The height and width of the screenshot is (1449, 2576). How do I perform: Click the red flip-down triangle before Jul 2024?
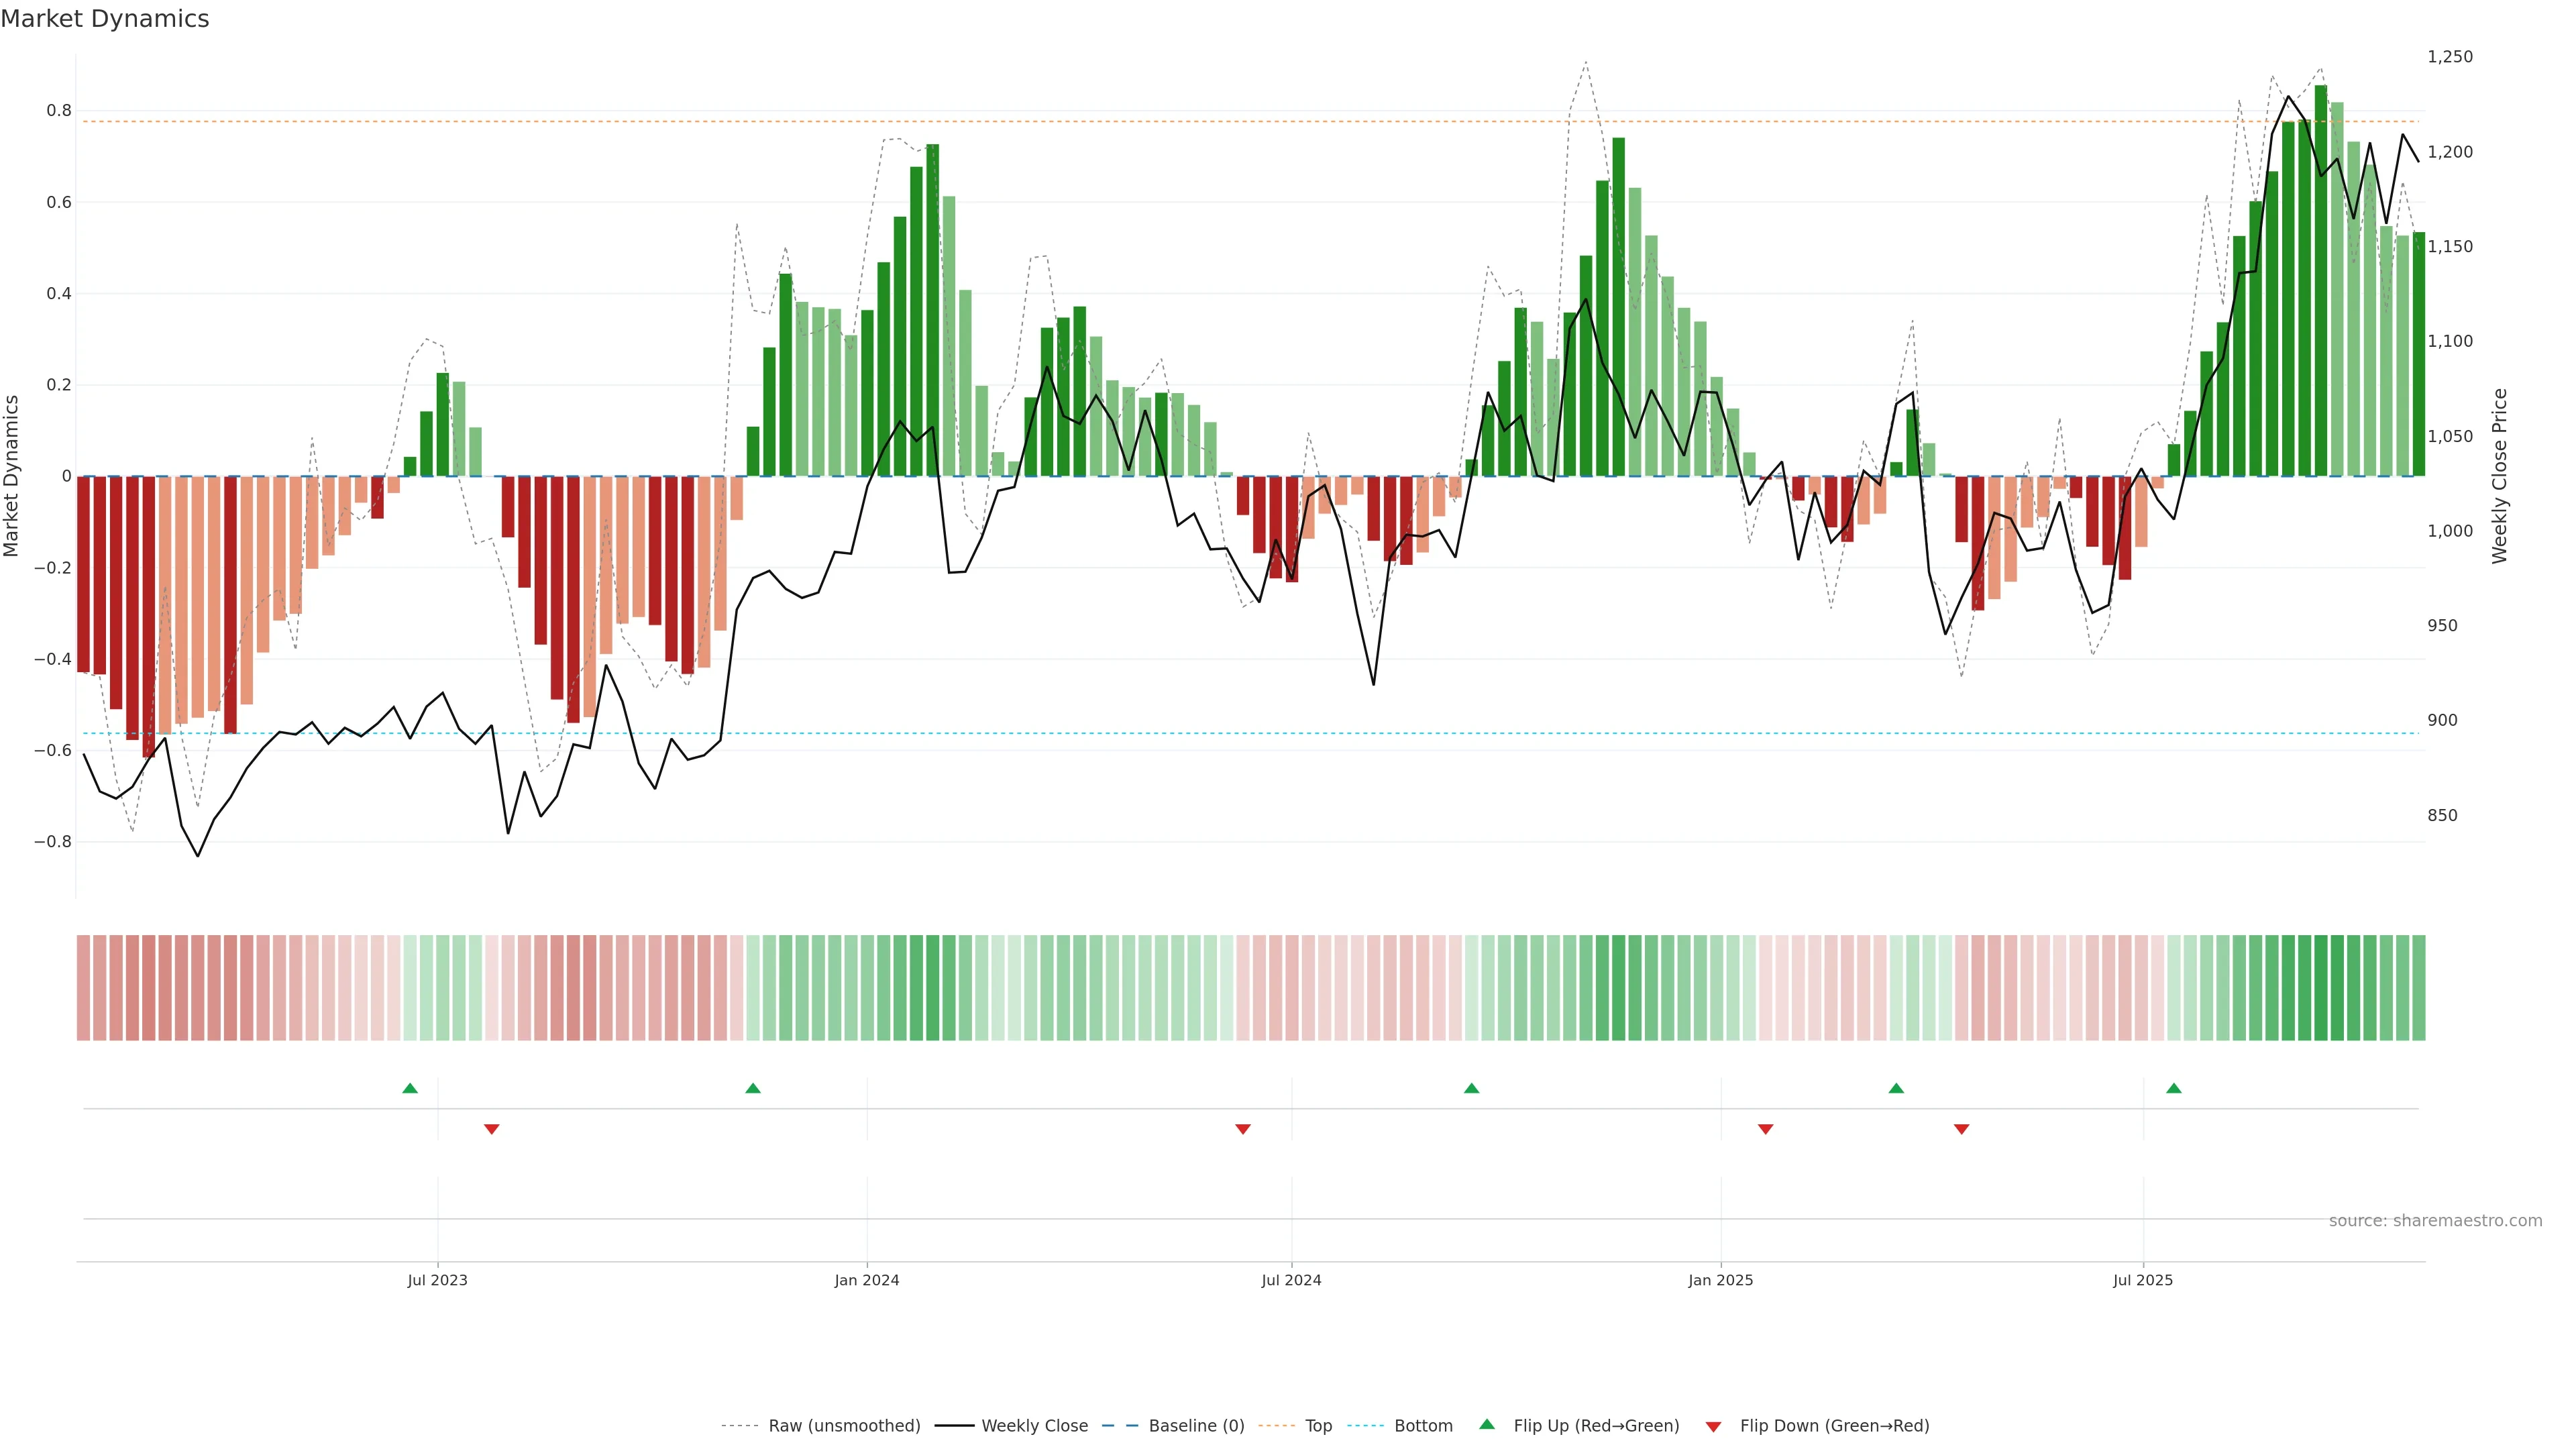point(1243,1129)
